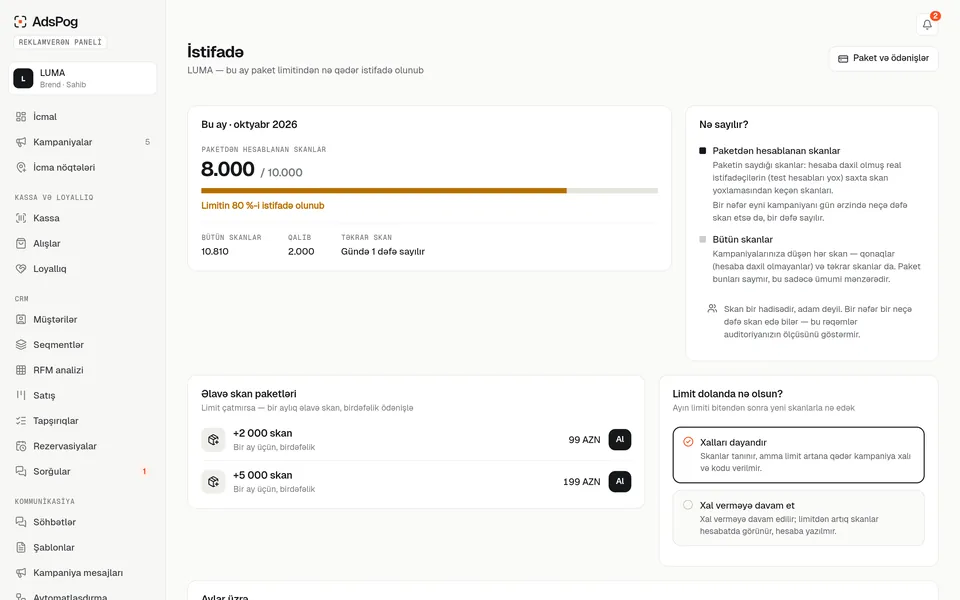Viewport: 960px width, 600px height.
Task: Click the 'Gündə 1 dəfə sayılır' value
Action: (383, 252)
